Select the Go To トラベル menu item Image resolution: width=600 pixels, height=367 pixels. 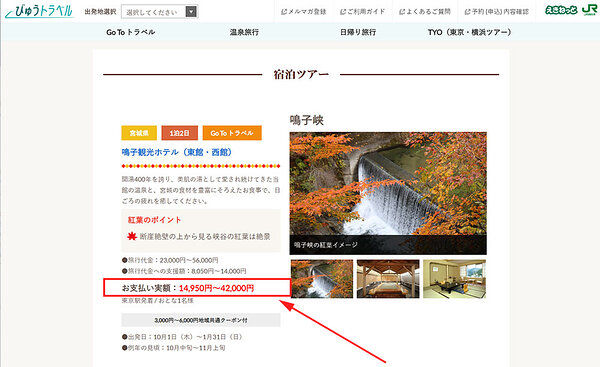pyautogui.click(x=130, y=32)
